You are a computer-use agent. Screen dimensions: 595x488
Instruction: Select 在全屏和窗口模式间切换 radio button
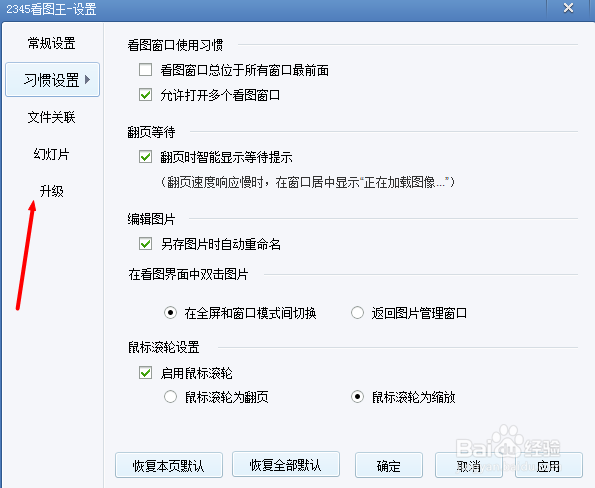tap(170, 313)
